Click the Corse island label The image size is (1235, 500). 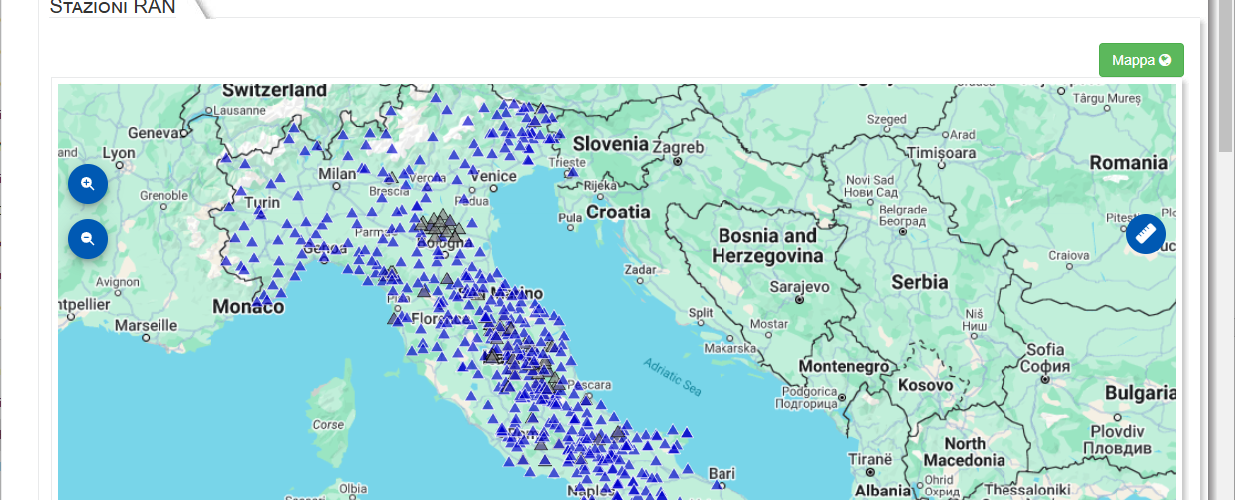click(328, 424)
